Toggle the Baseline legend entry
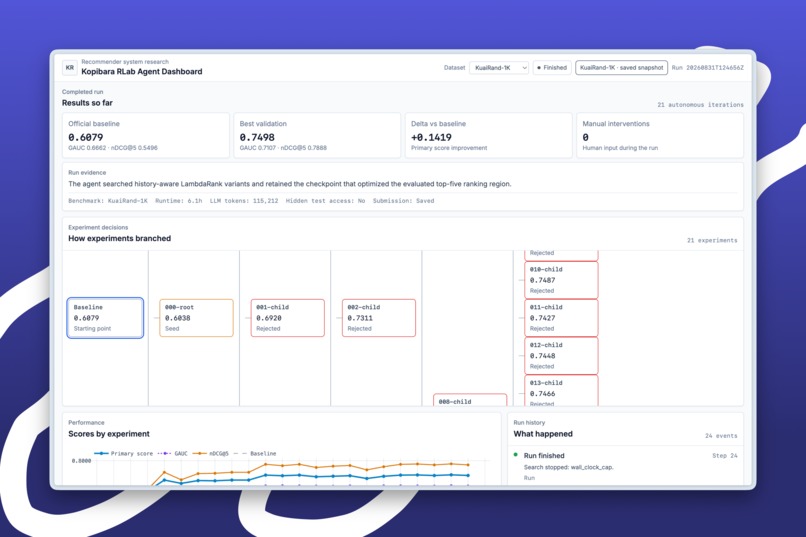 point(255,454)
